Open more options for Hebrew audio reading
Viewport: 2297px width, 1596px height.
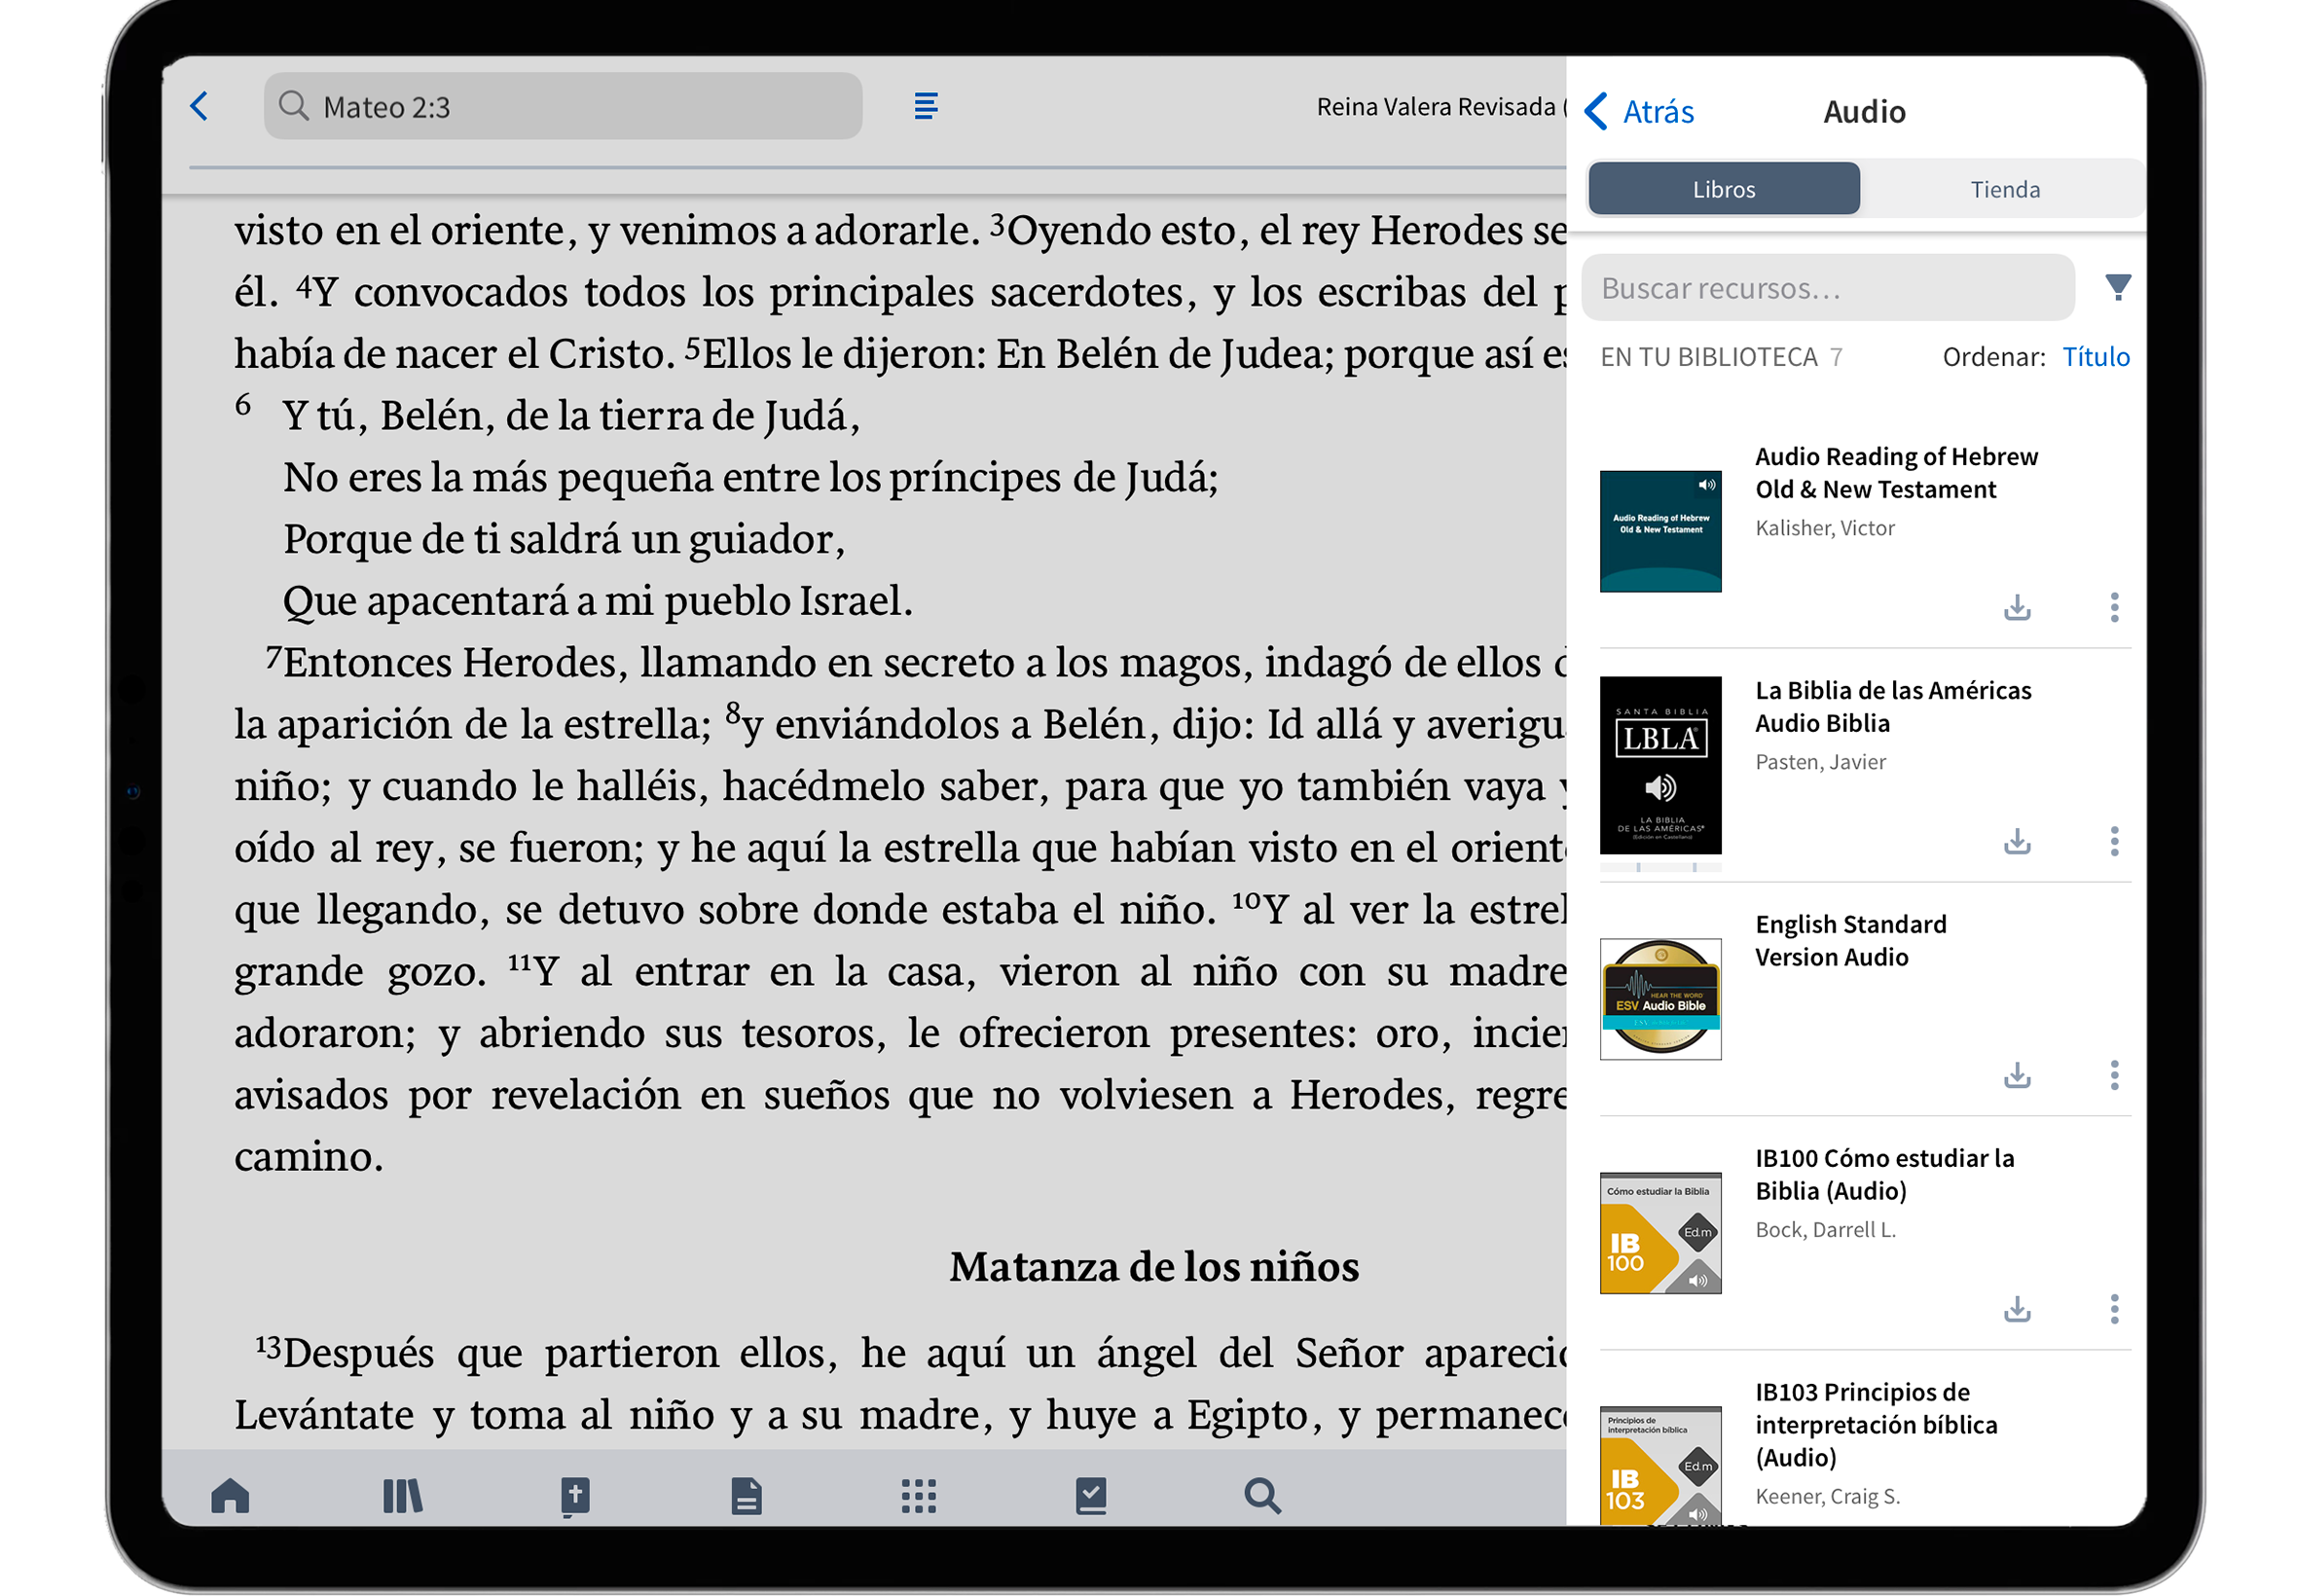pos(2113,607)
